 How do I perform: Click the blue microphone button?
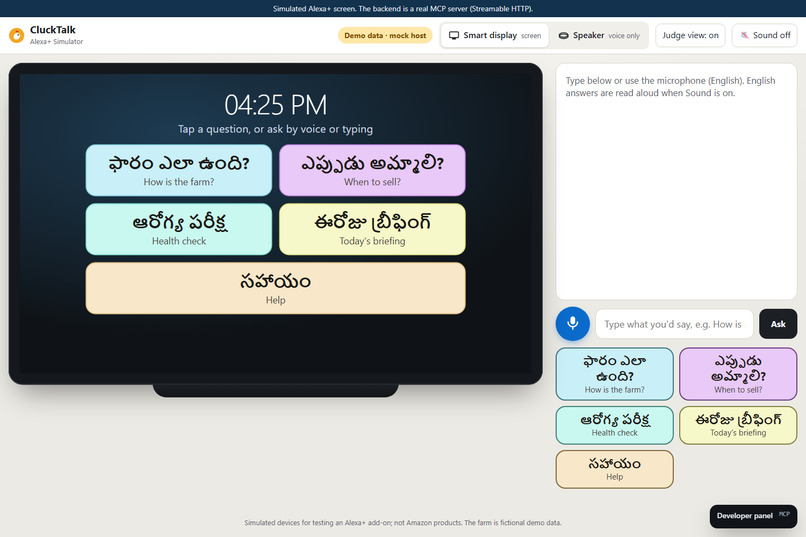572,324
